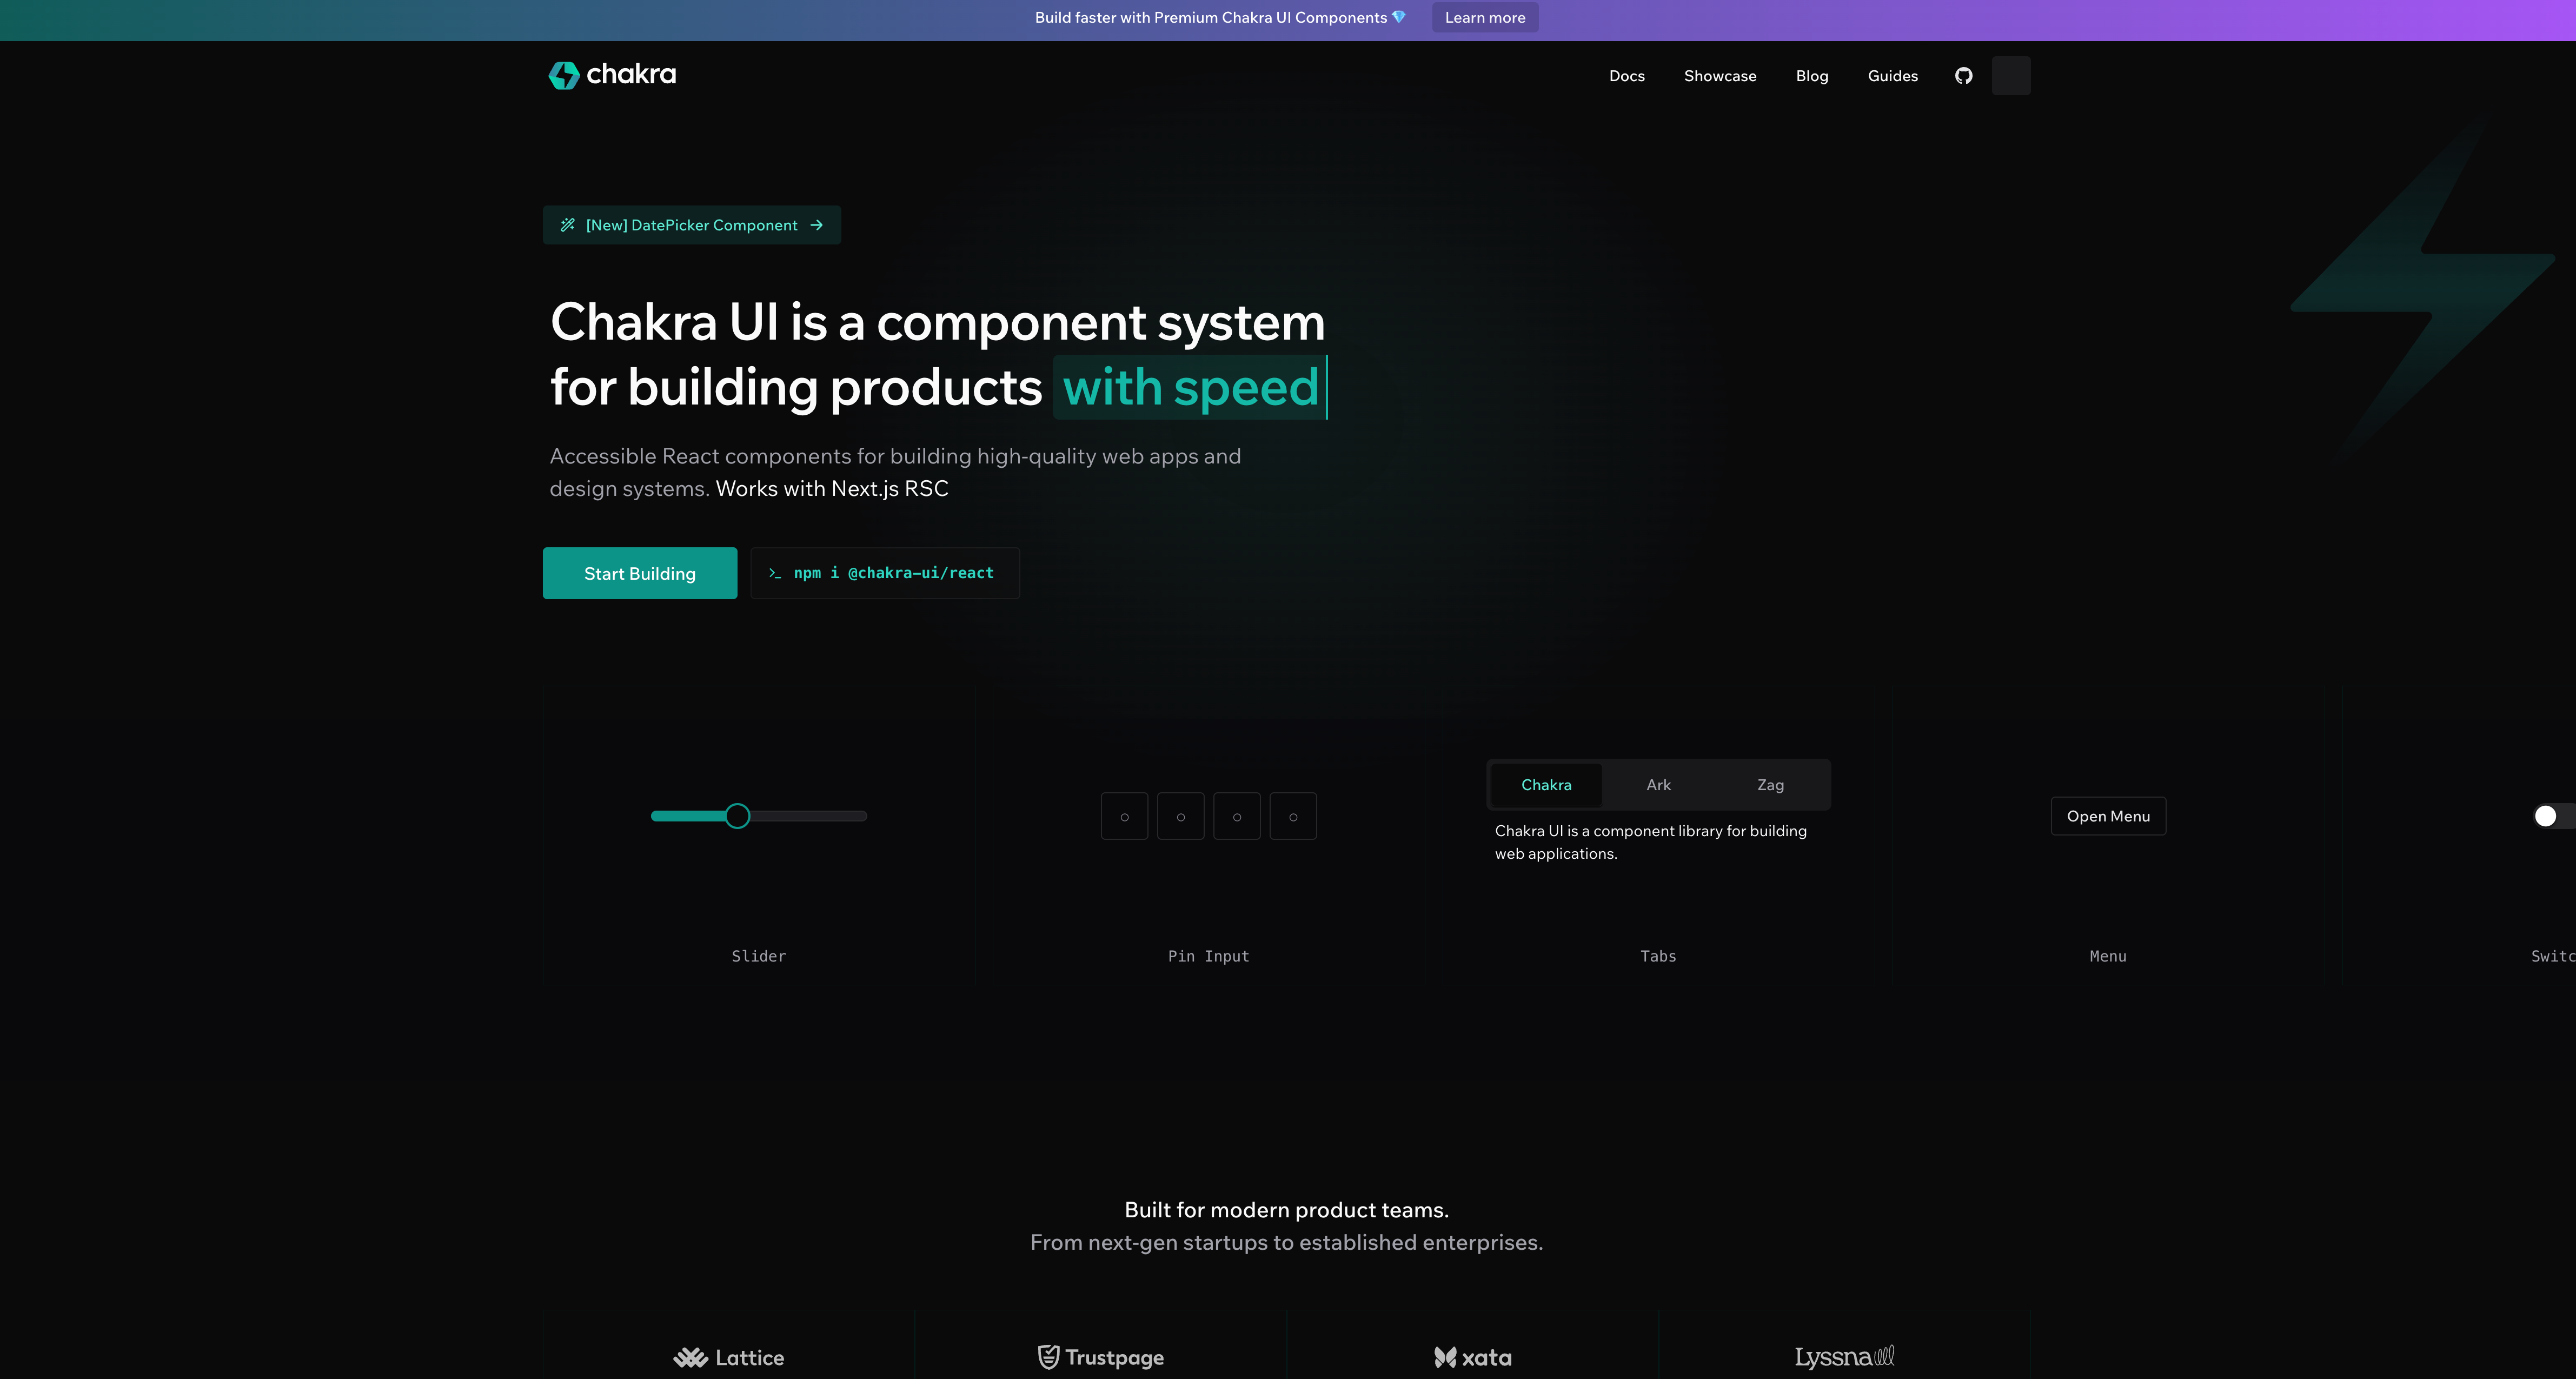This screenshot has height=1379, width=2576.
Task: Toggle the color mode button in the navbar
Action: point(2010,76)
